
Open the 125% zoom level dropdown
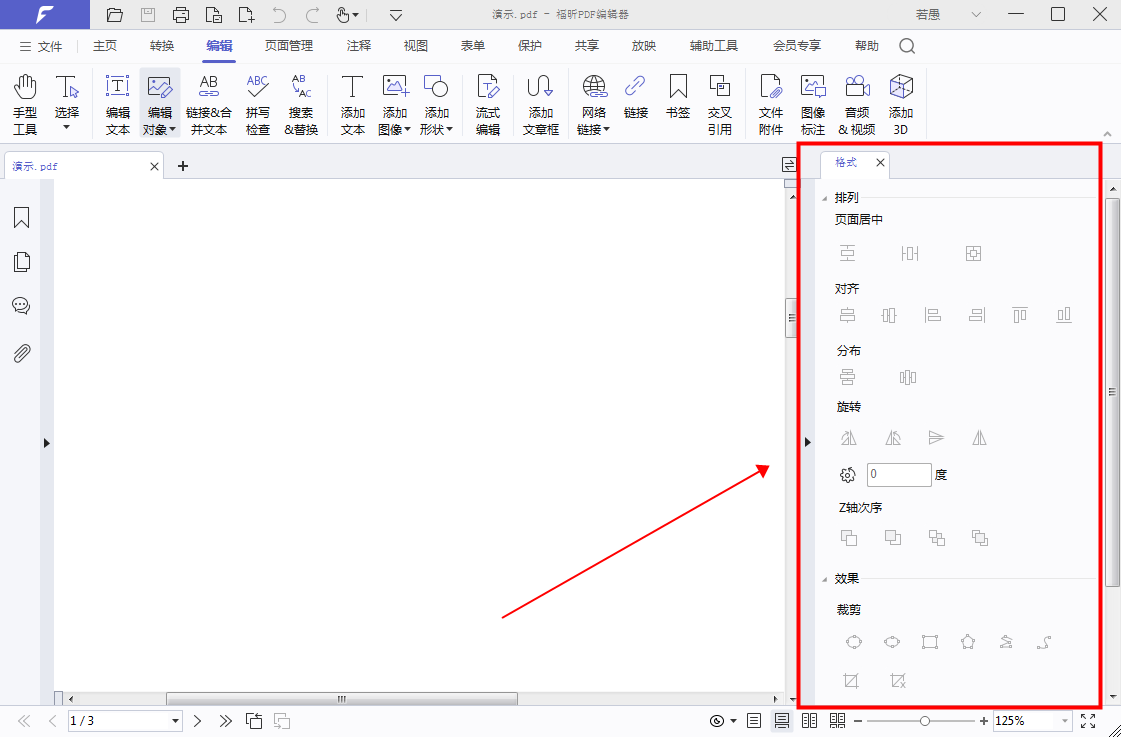[x=1065, y=721]
